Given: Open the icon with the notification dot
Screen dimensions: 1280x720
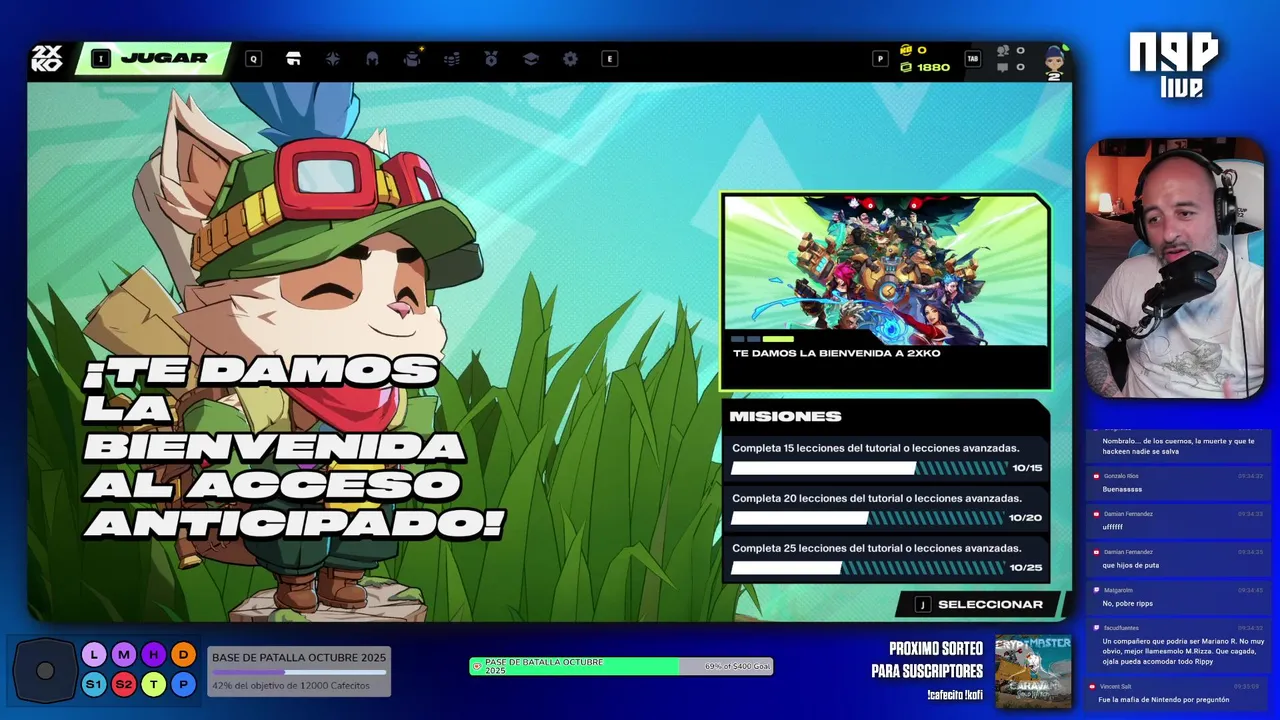Looking at the screenshot, I should 412,58.
